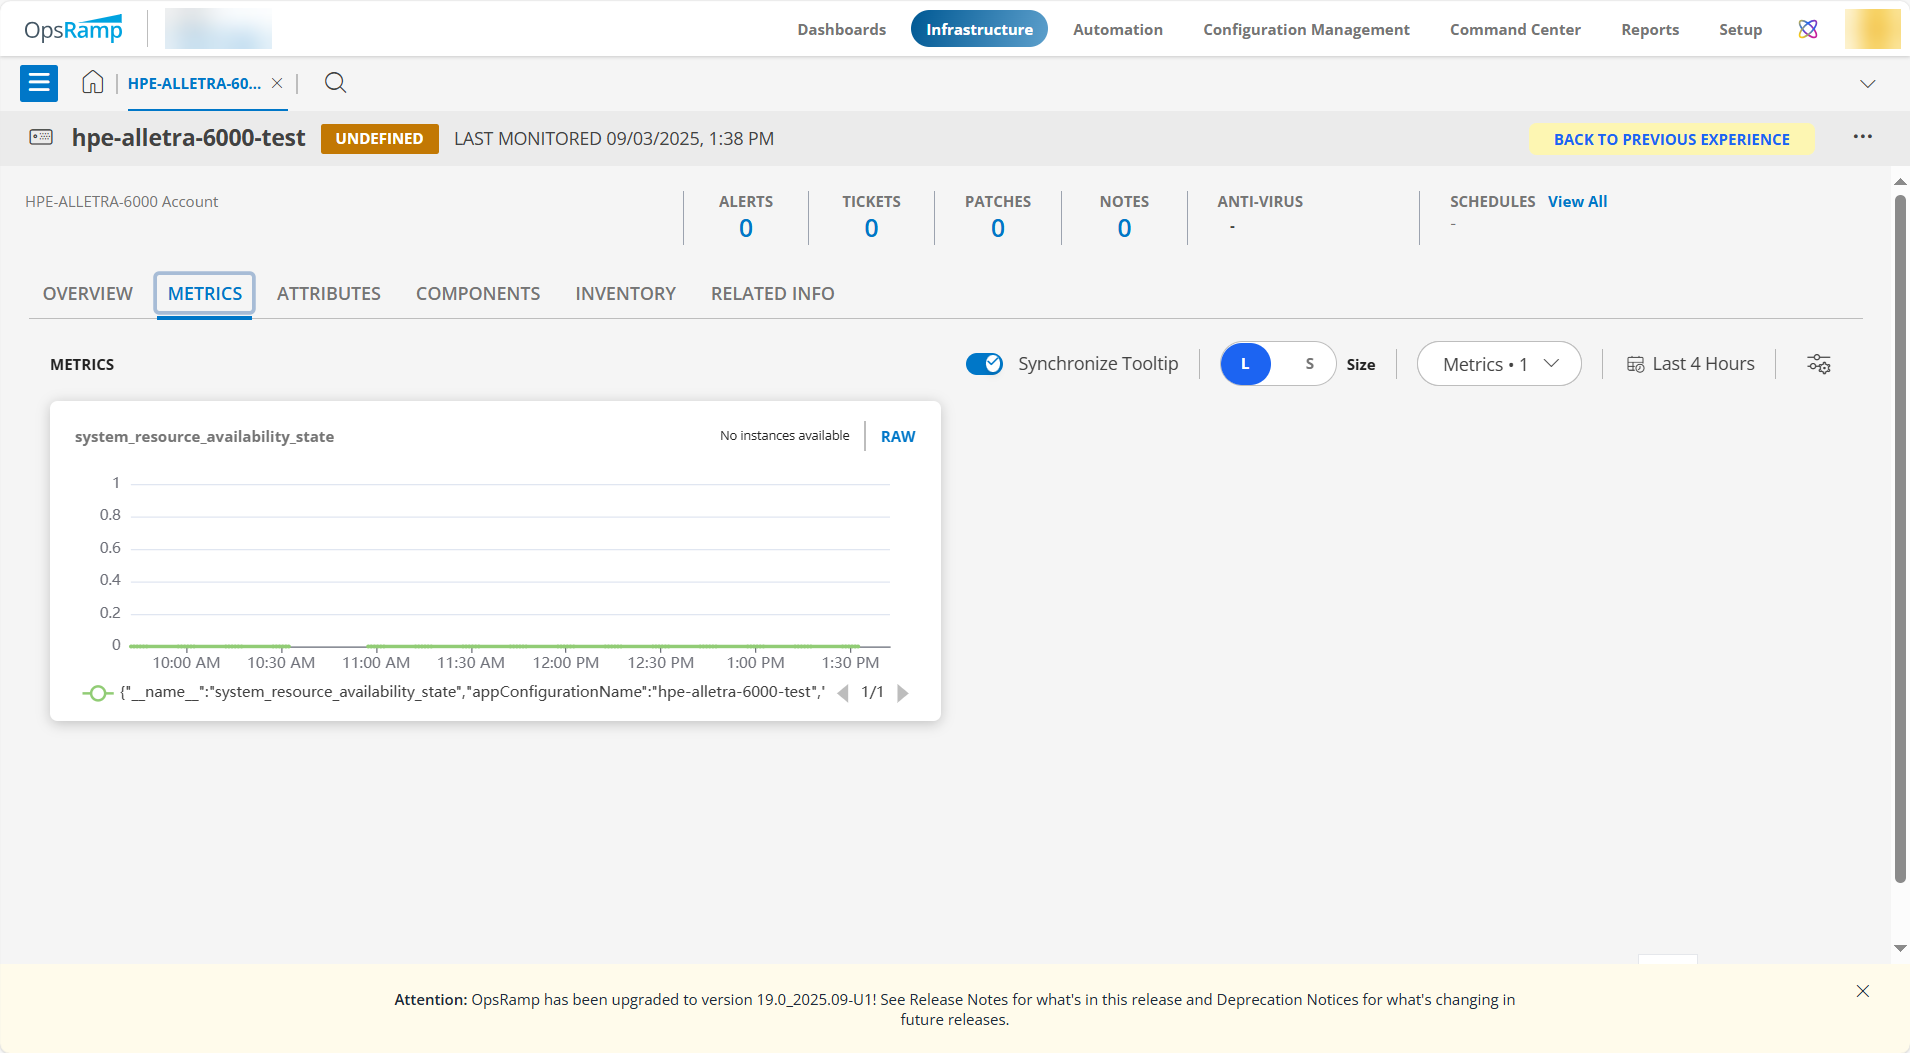Open the Reports menu
Screen dimensions: 1910x1053
click(1650, 29)
